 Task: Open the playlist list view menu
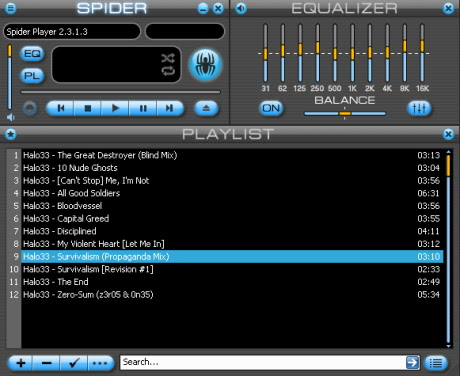coord(435,363)
